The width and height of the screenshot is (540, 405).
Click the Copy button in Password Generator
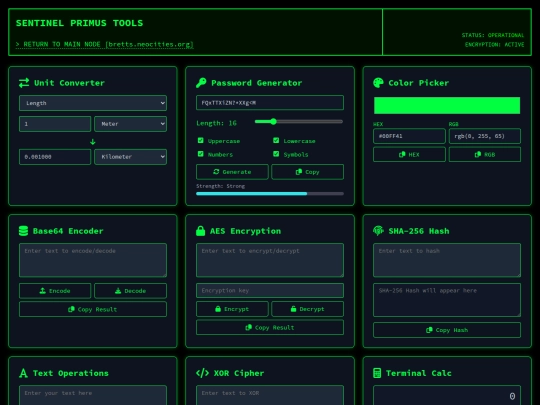[x=308, y=172]
